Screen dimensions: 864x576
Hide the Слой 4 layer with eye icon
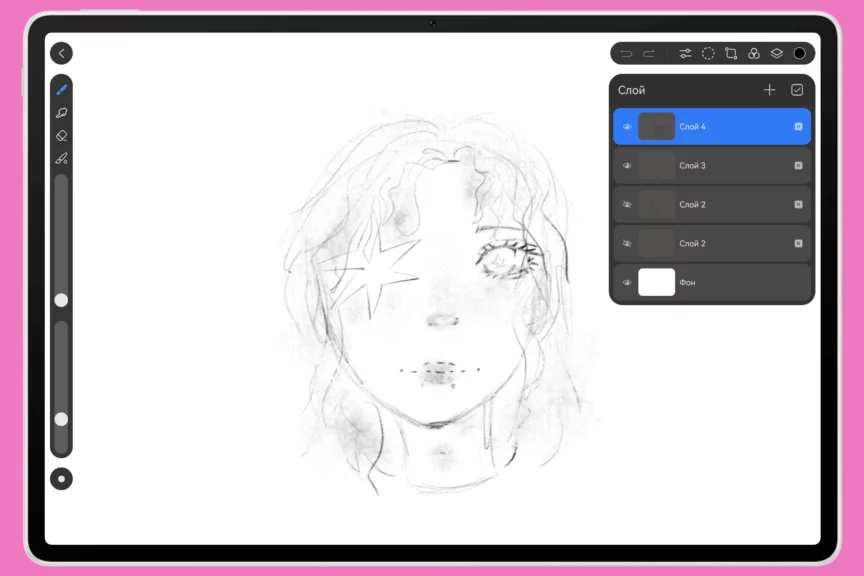627,127
